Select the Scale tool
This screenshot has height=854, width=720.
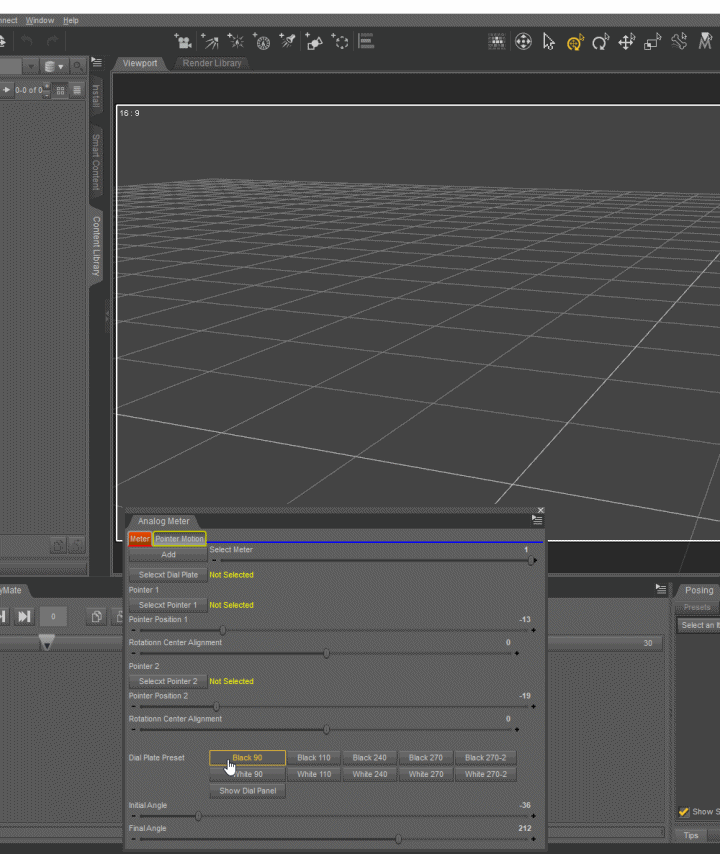click(652, 42)
